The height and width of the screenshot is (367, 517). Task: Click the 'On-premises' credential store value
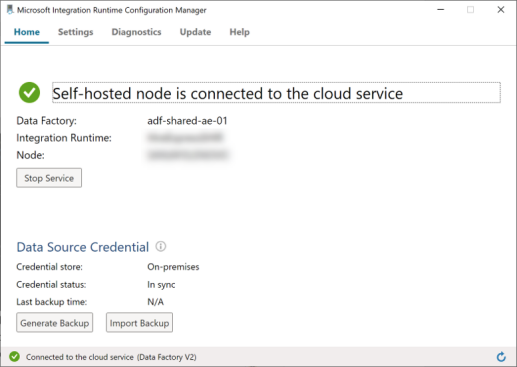click(173, 267)
